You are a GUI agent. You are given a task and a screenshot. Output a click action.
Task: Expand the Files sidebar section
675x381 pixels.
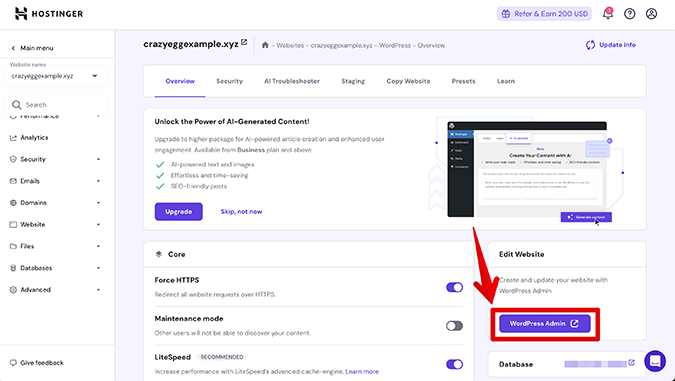tap(99, 247)
